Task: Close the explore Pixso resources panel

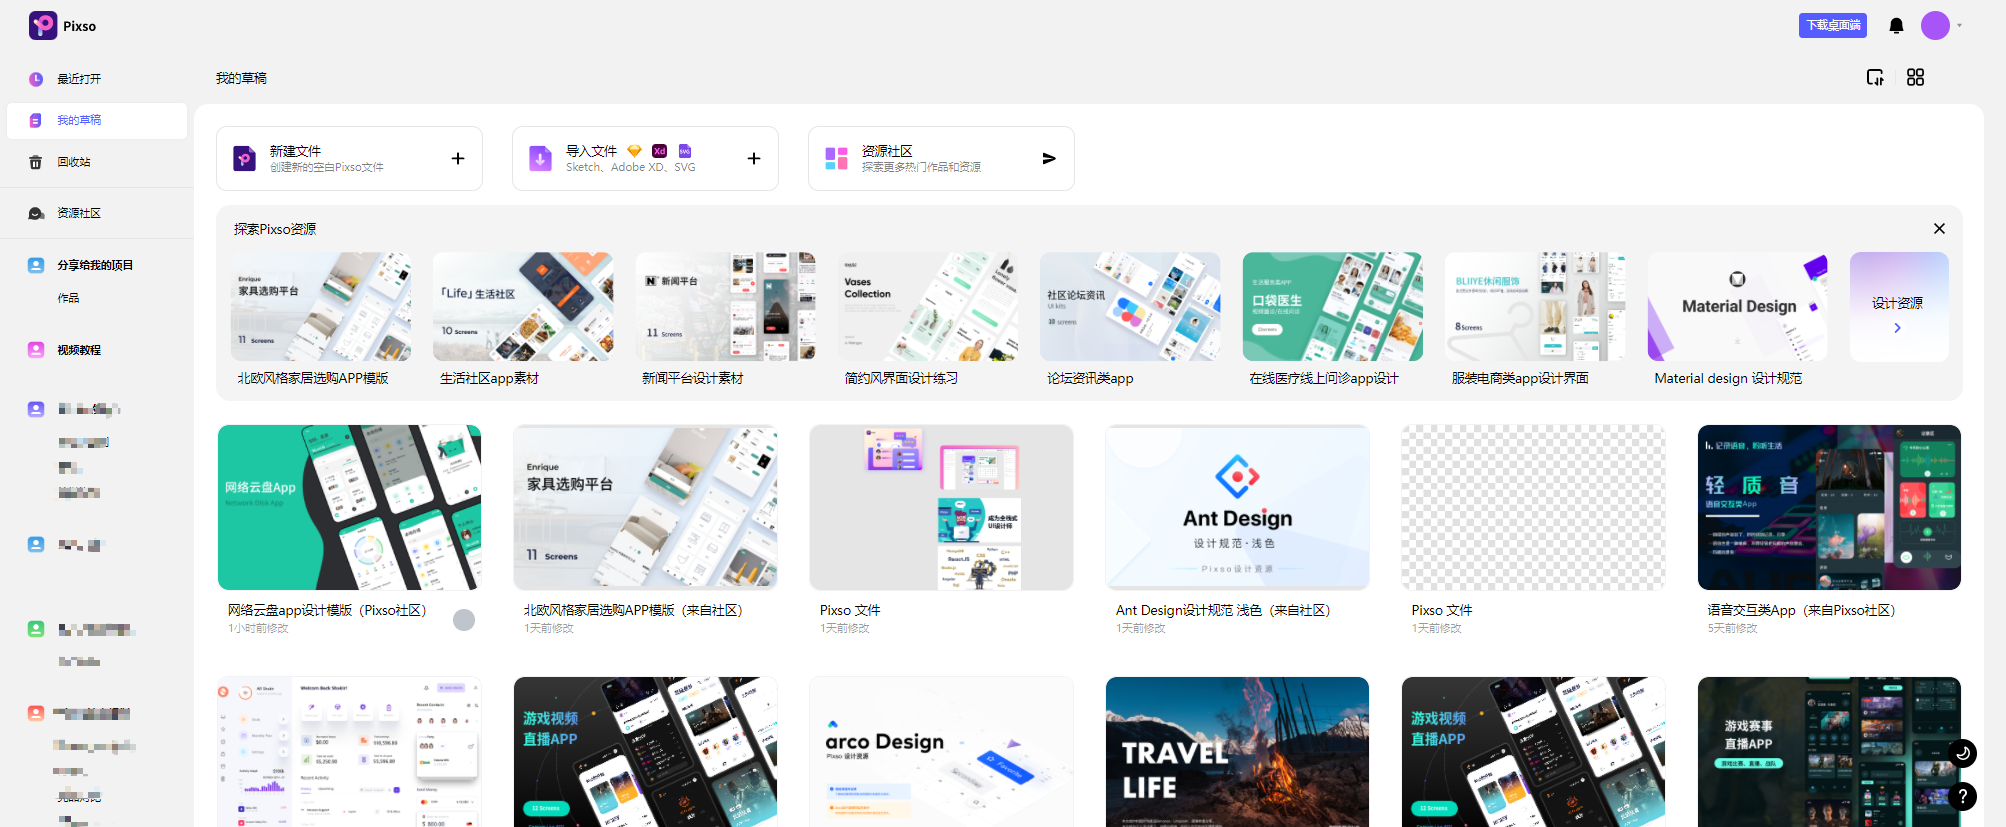Action: click(x=1939, y=229)
